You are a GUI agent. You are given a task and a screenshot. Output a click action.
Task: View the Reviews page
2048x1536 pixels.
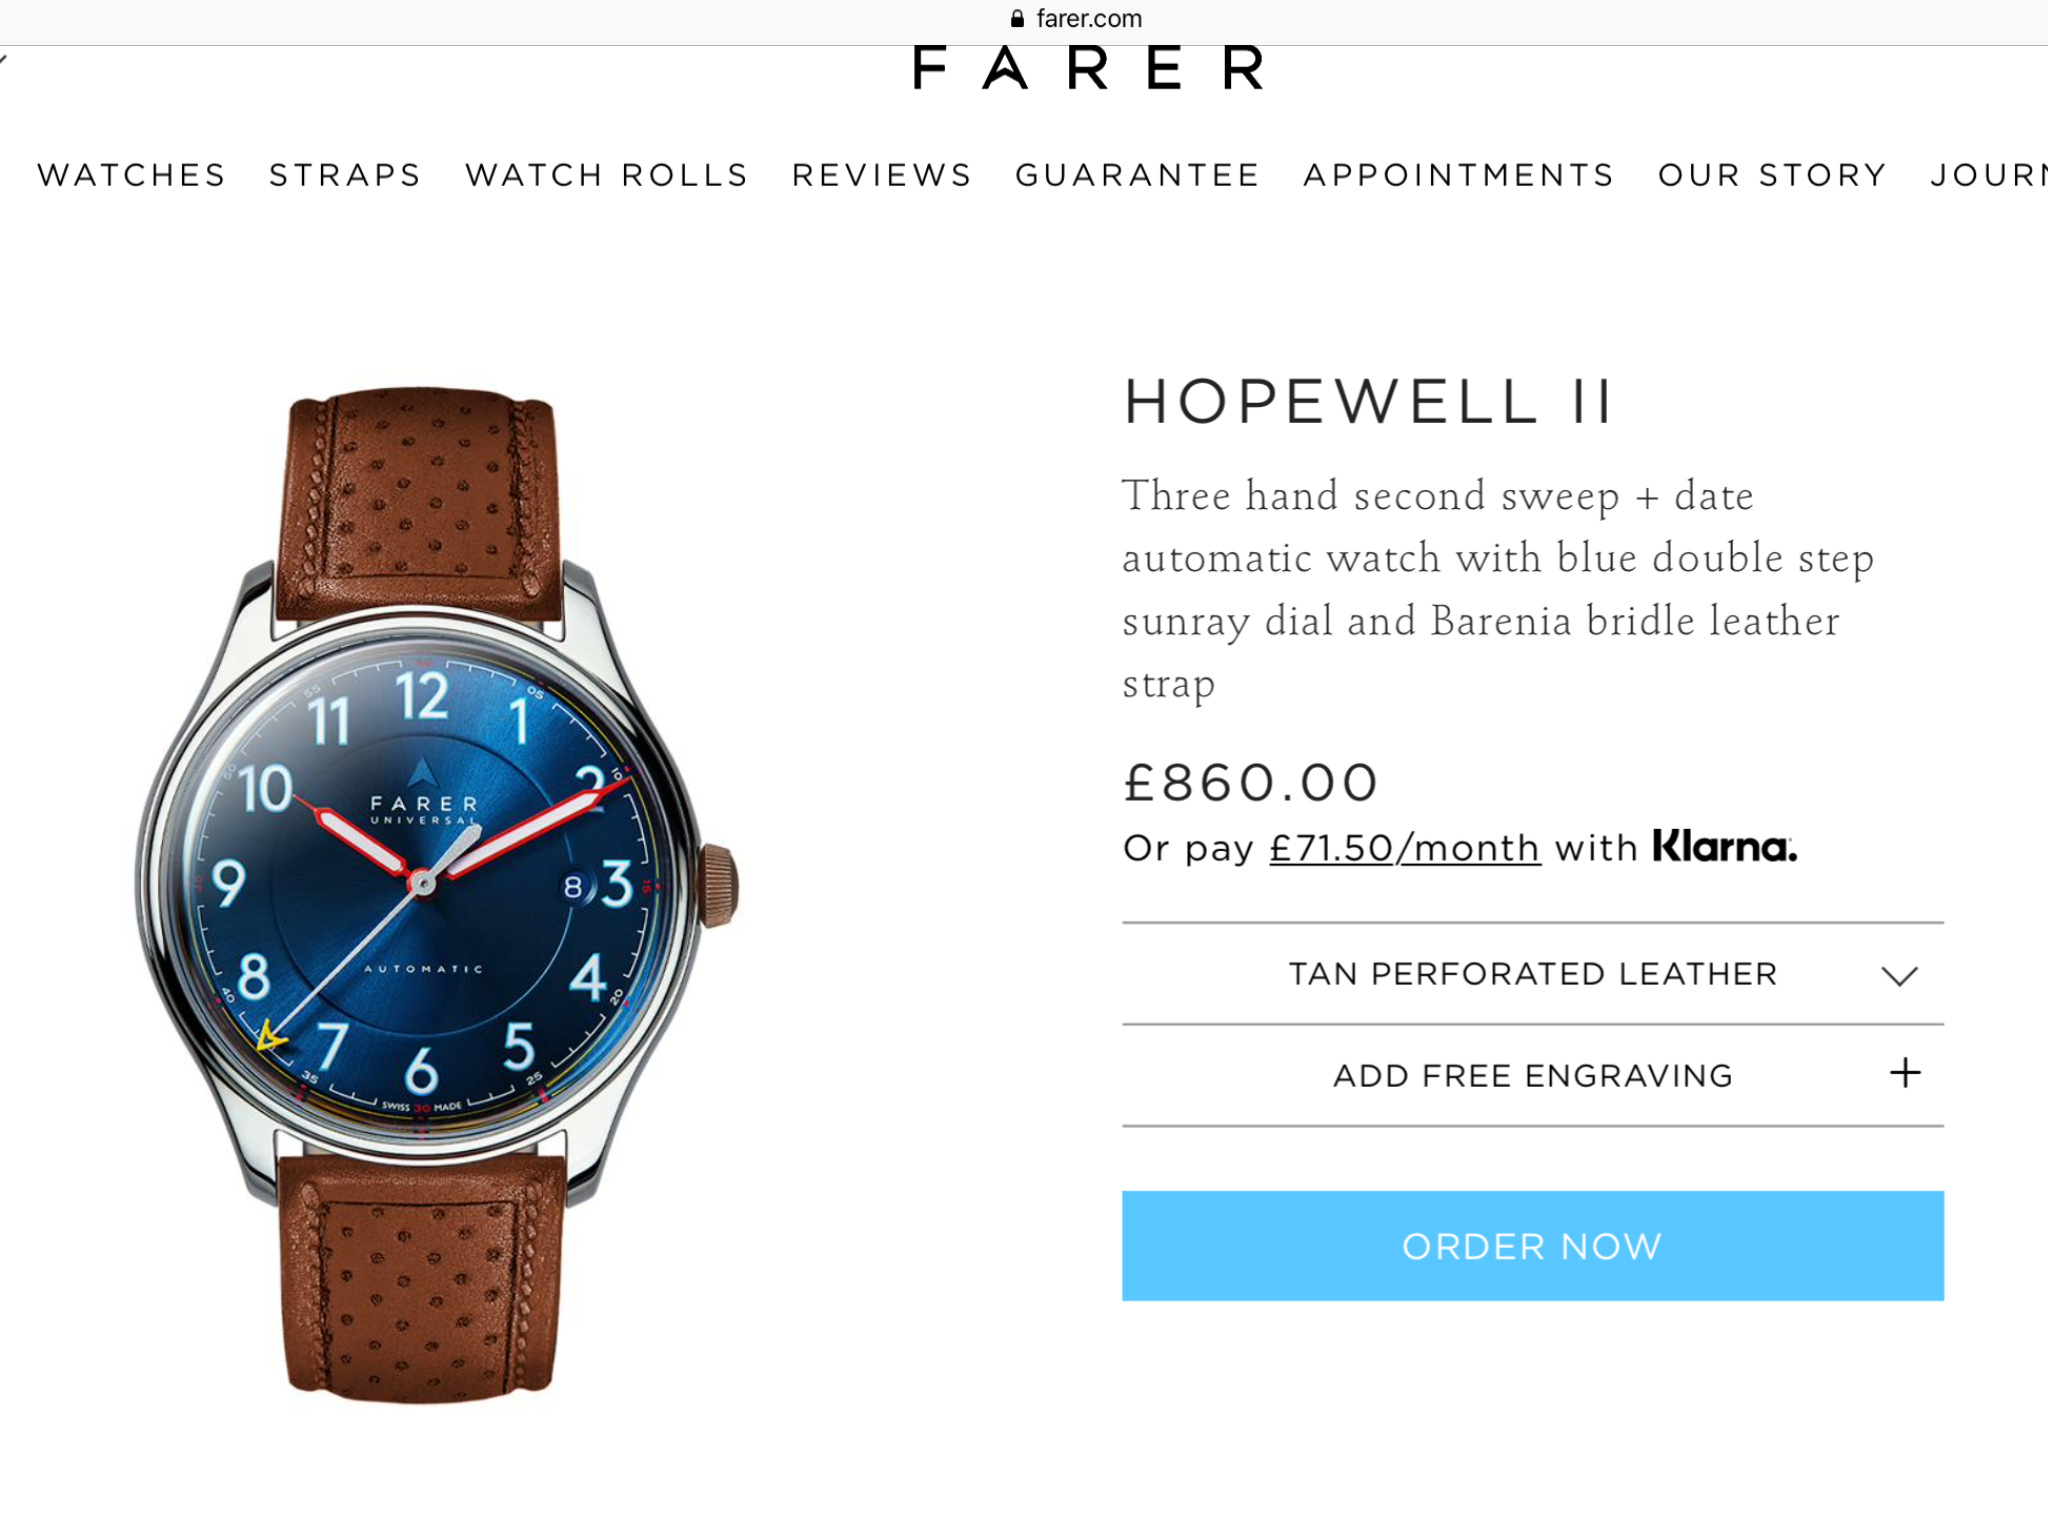882,175
